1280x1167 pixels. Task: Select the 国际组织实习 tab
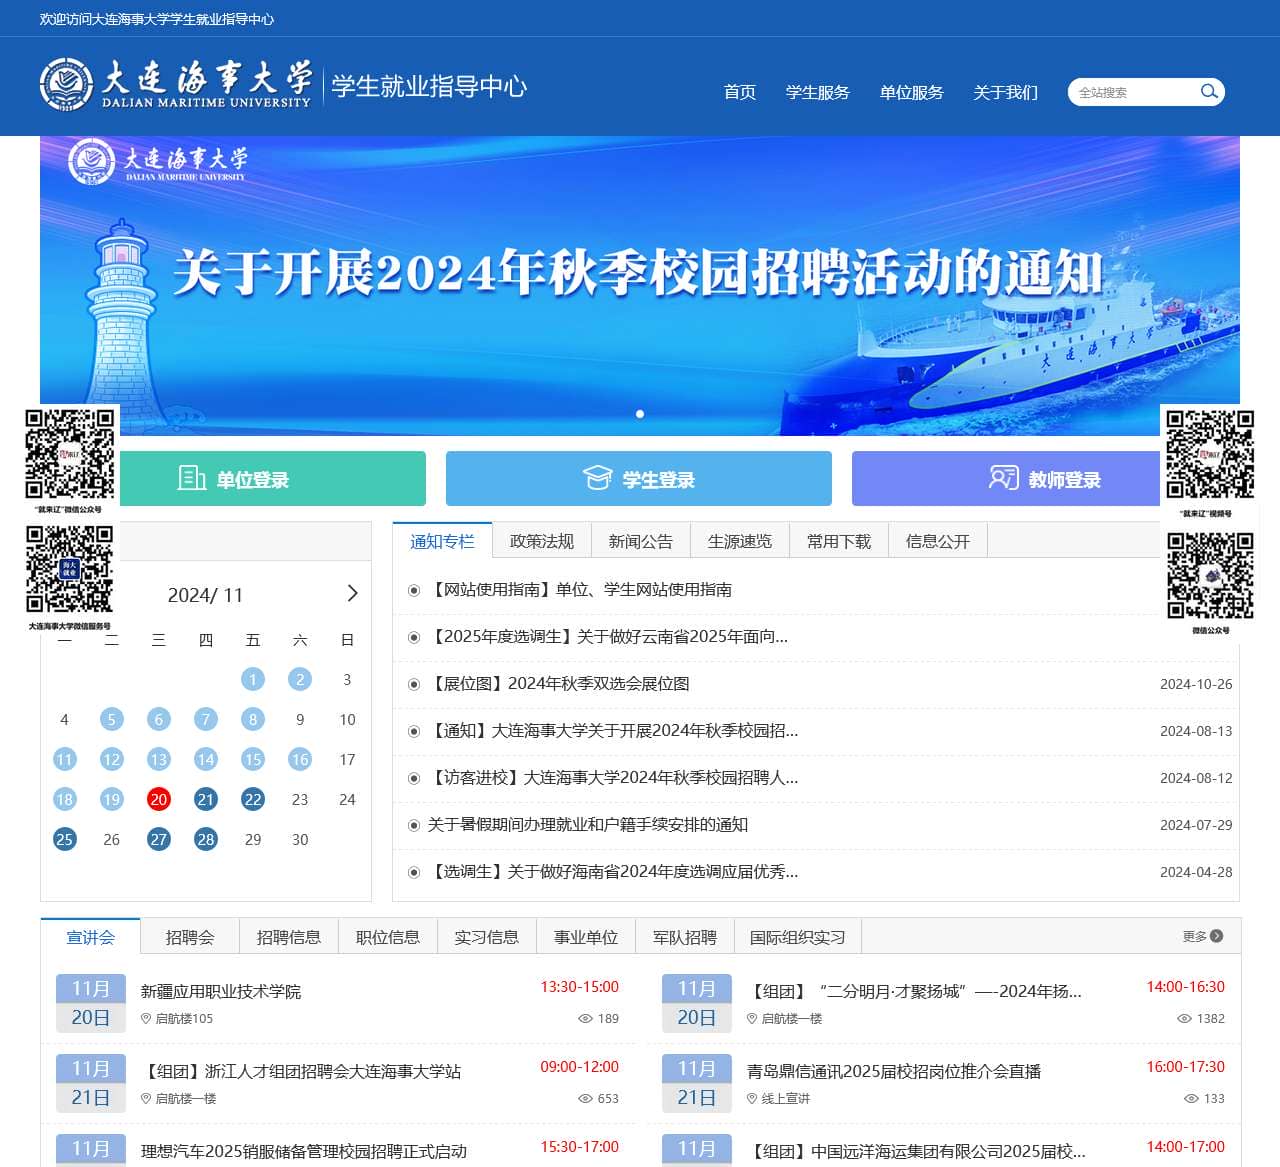pos(798,937)
